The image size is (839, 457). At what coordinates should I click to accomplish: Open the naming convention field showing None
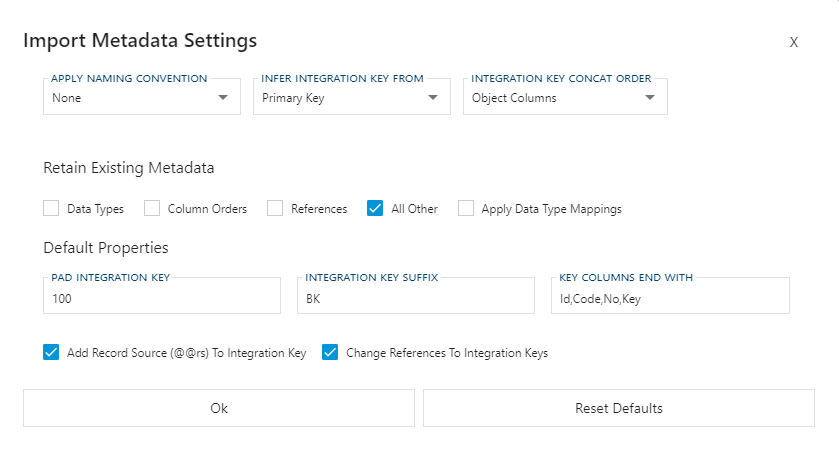130,98
